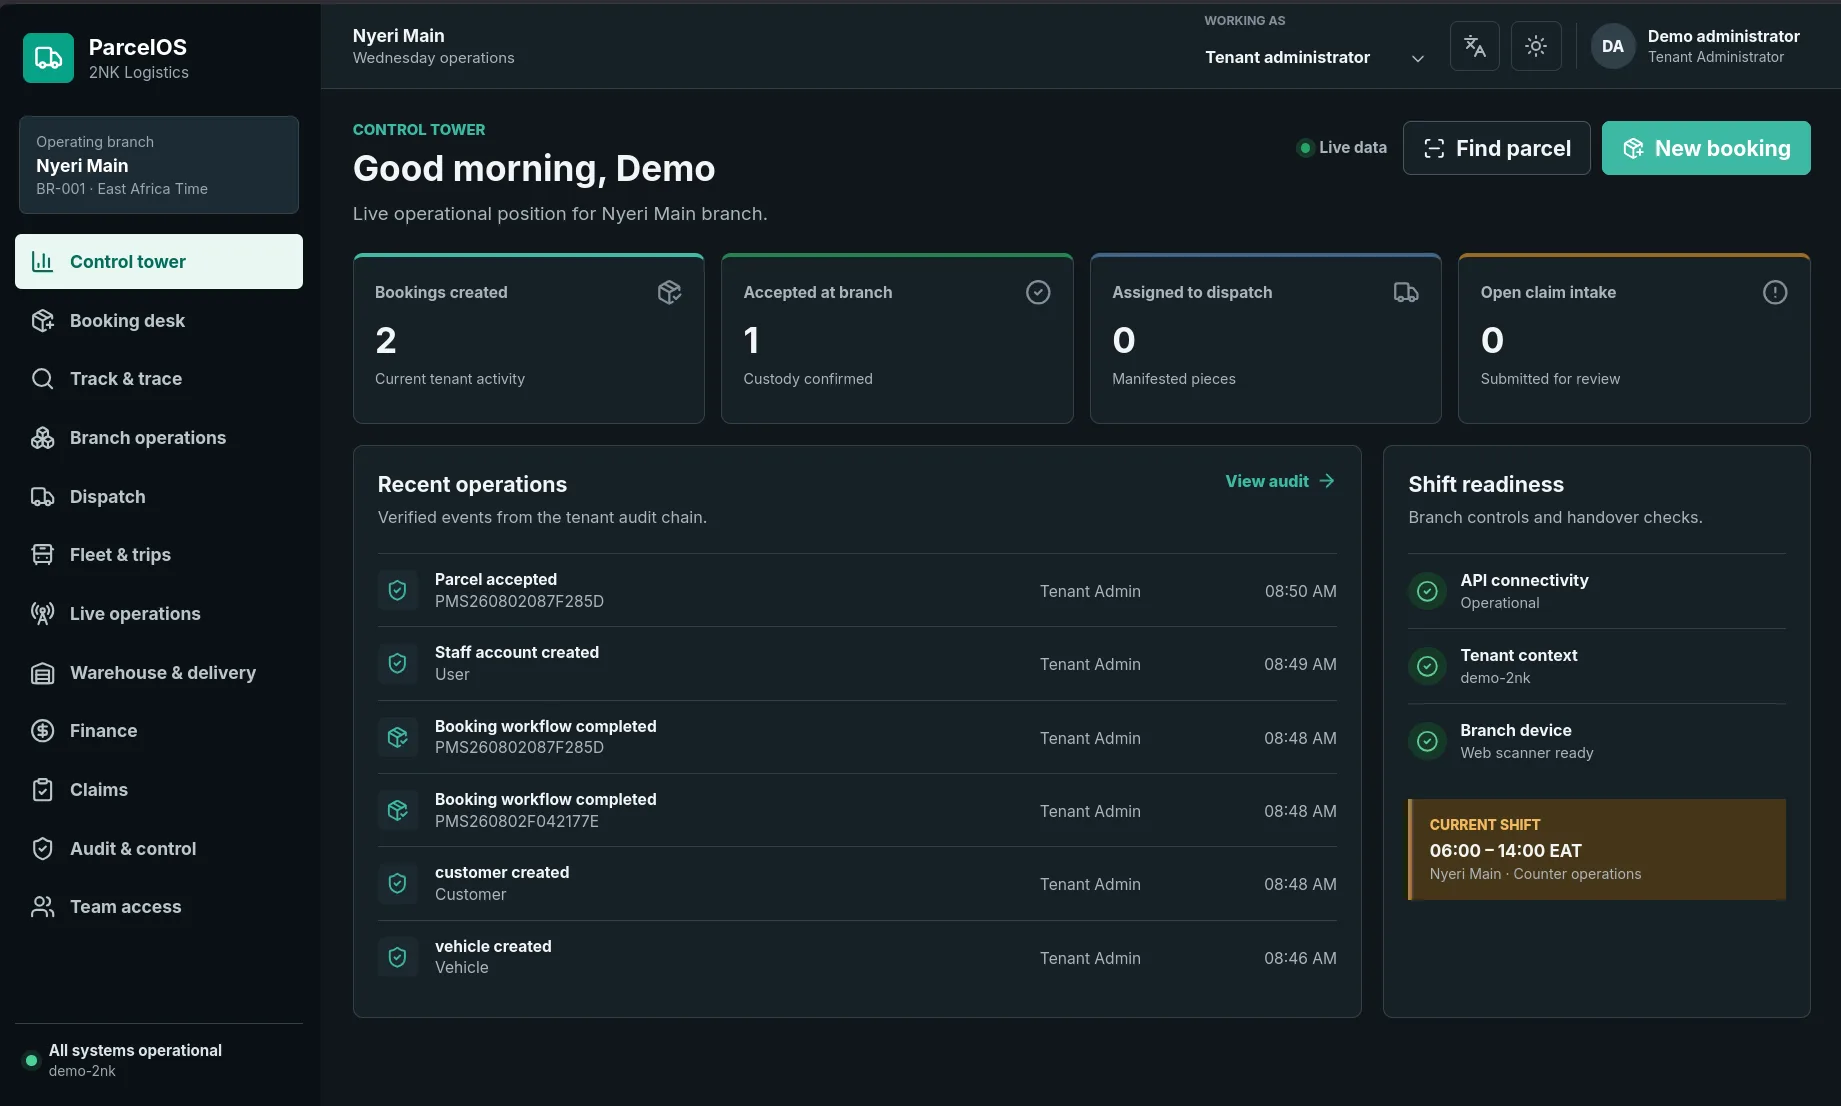Viewport: 1841px width, 1106px height.
Task: Click the Branch device check icon
Action: click(x=1428, y=741)
